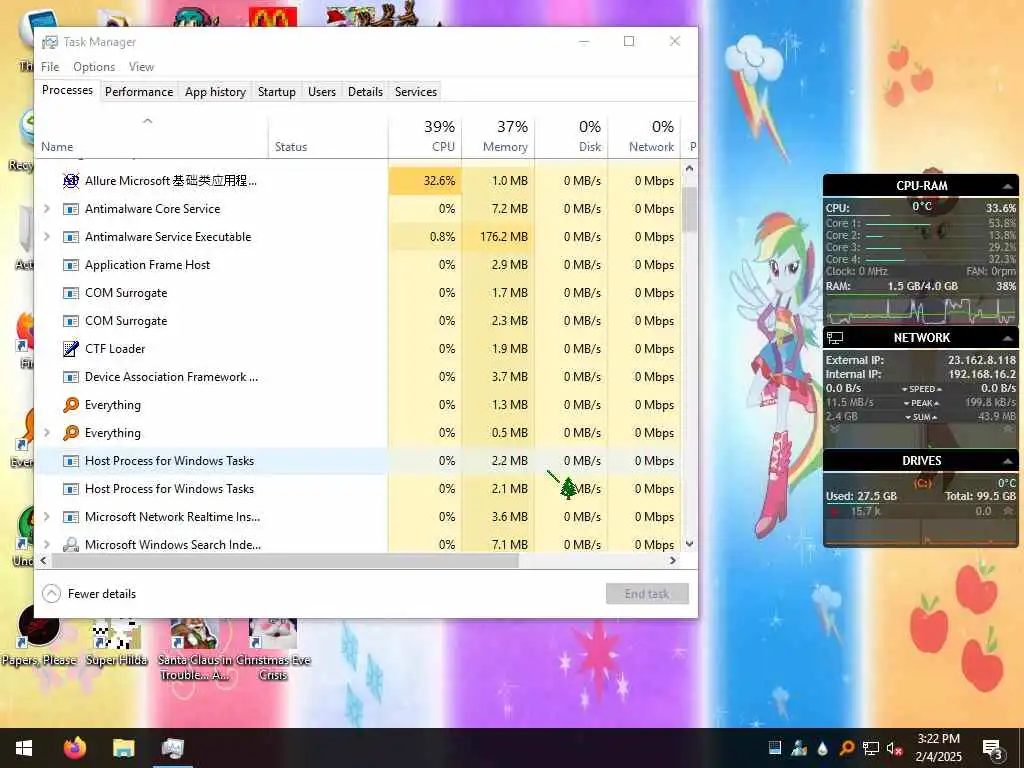This screenshot has height=768, width=1024.
Task: Click the CTF Loader pen icon
Action: (x=71, y=349)
